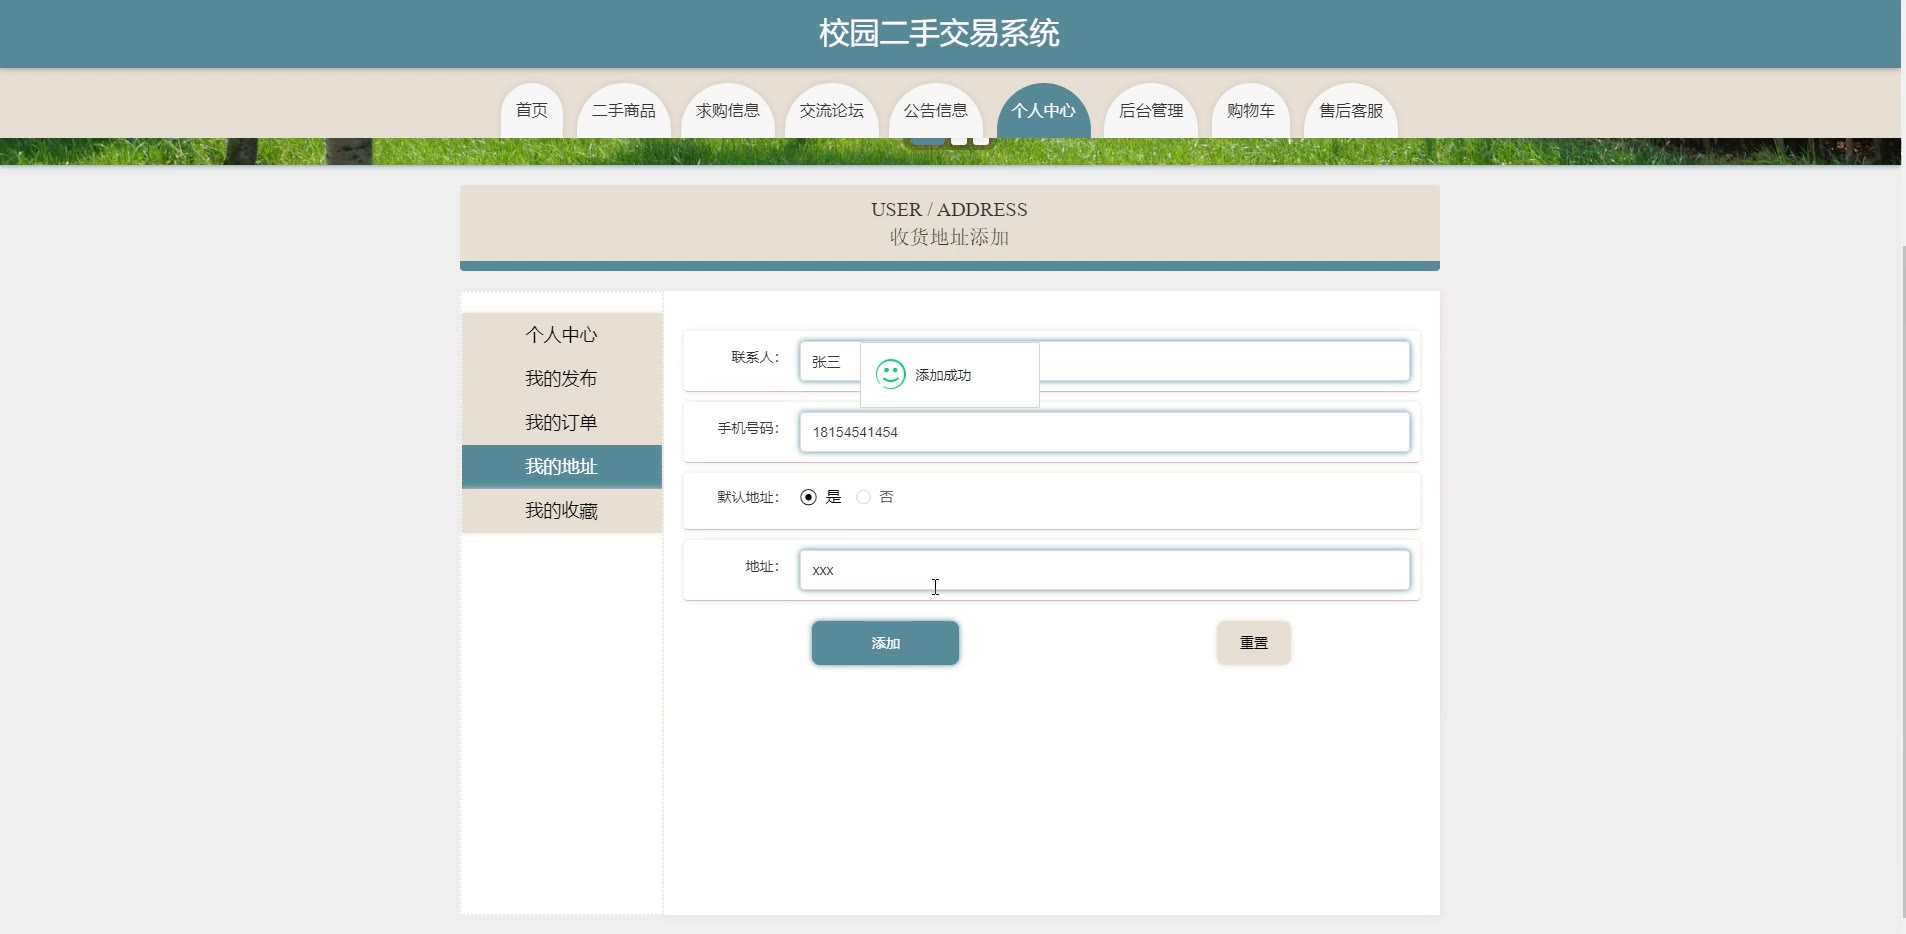This screenshot has height=934, width=1906.
Task: Open 我的订单 in the sidebar
Action: pyautogui.click(x=562, y=423)
